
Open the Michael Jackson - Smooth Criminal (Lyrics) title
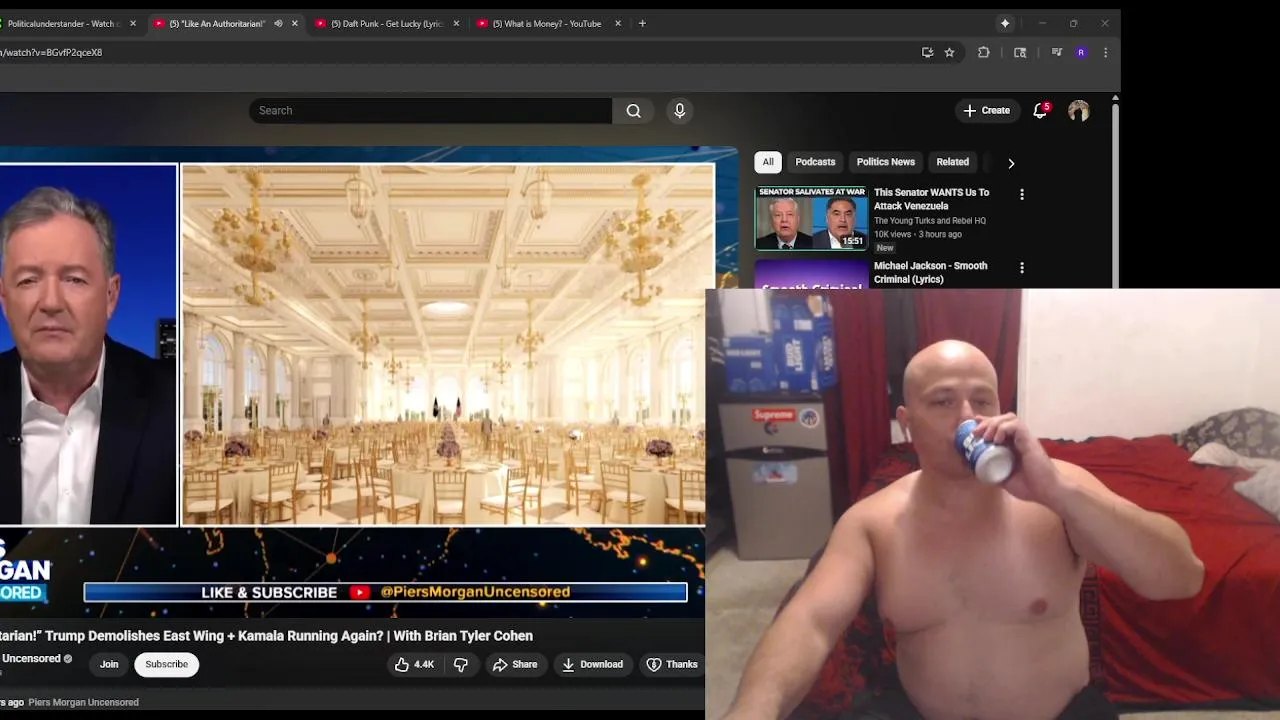coord(930,272)
